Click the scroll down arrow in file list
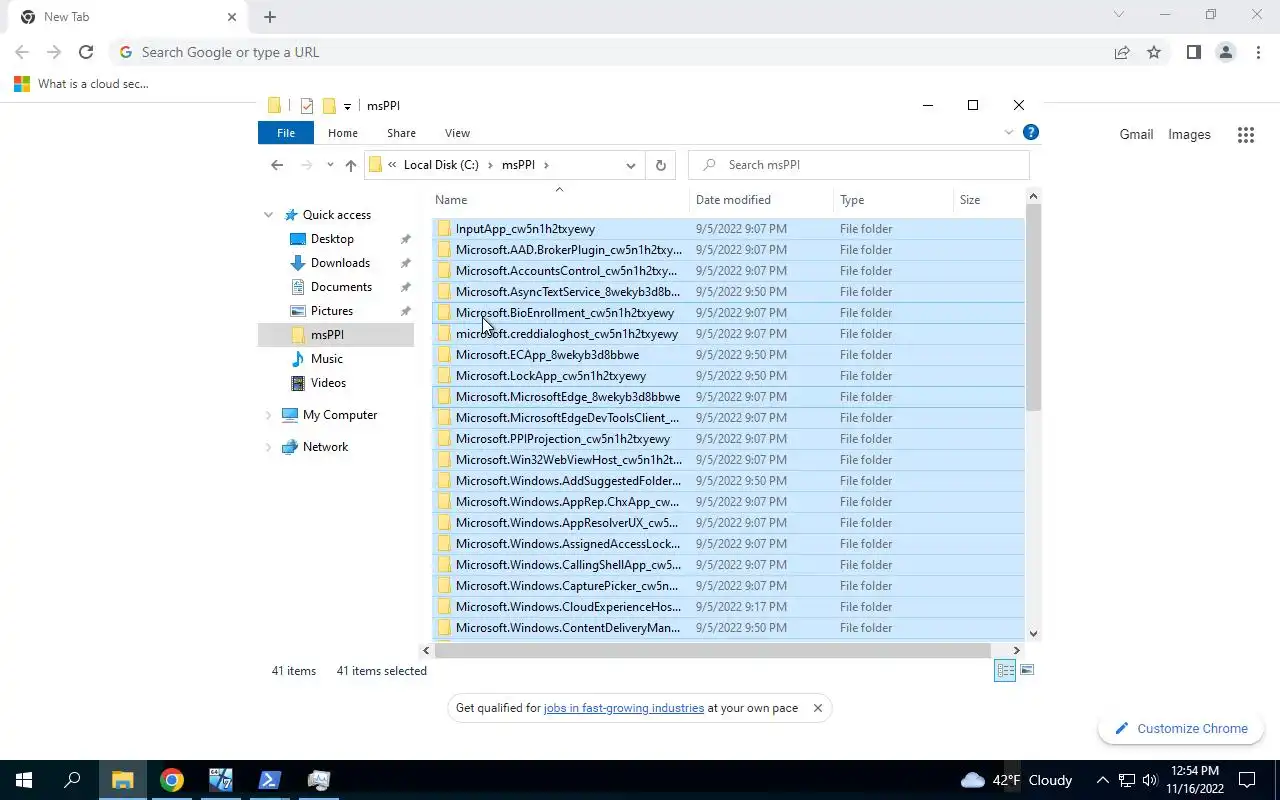 tap(1033, 633)
